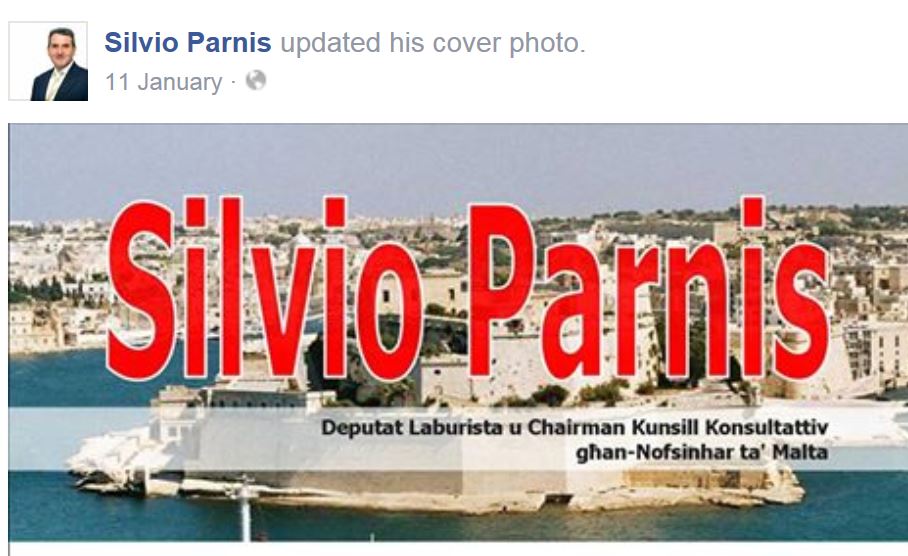
Task: Click the large red letter 'P'
Action: (x=501, y=290)
